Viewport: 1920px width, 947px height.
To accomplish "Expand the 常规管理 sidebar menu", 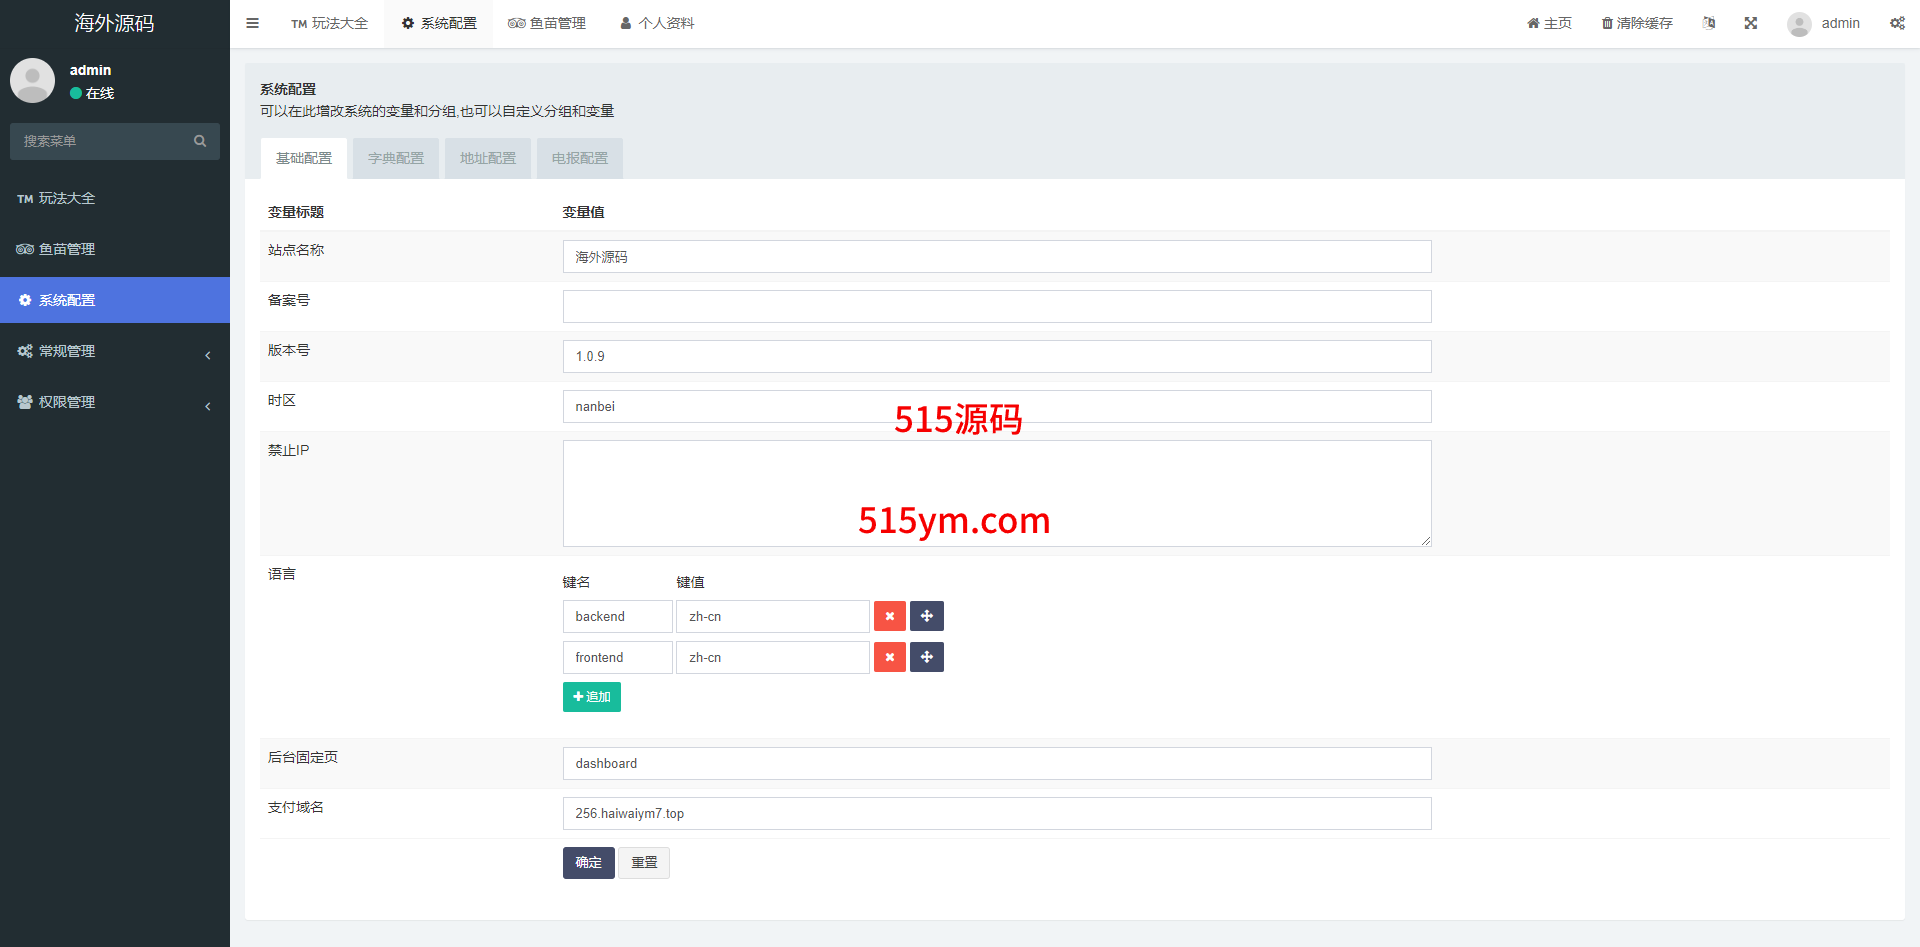I will click(x=115, y=351).
